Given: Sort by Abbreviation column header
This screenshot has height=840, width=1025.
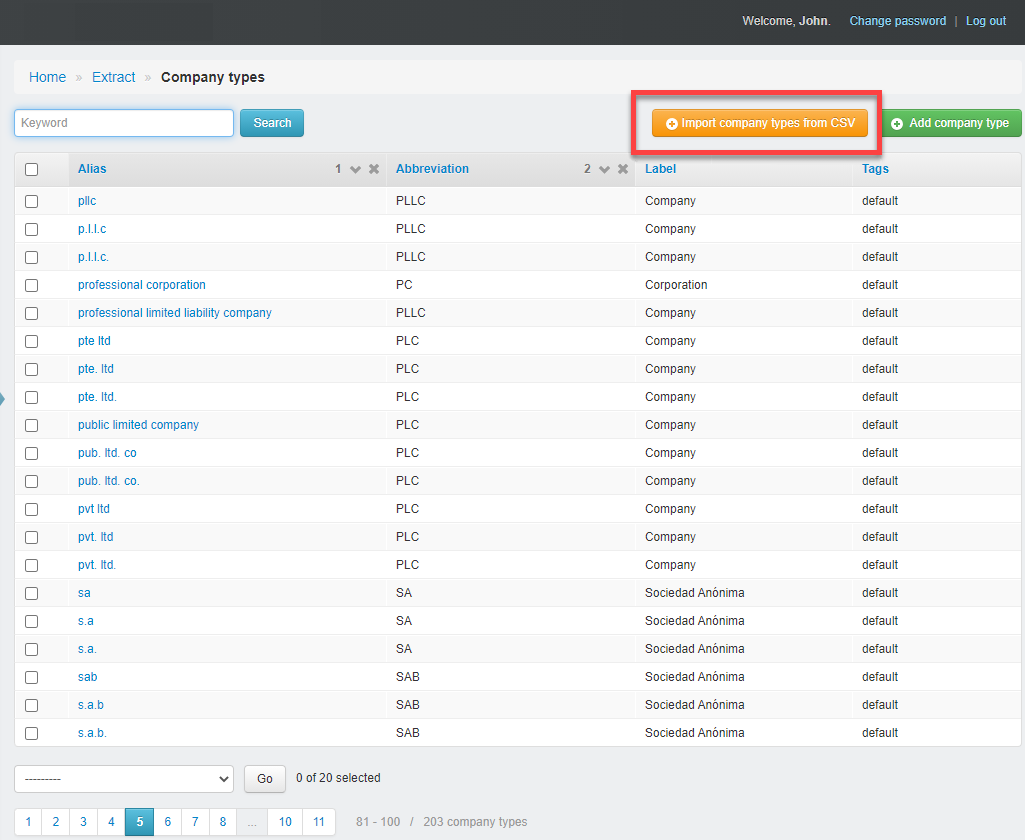Looking at the screenshot, I should (x=432, y=169).
